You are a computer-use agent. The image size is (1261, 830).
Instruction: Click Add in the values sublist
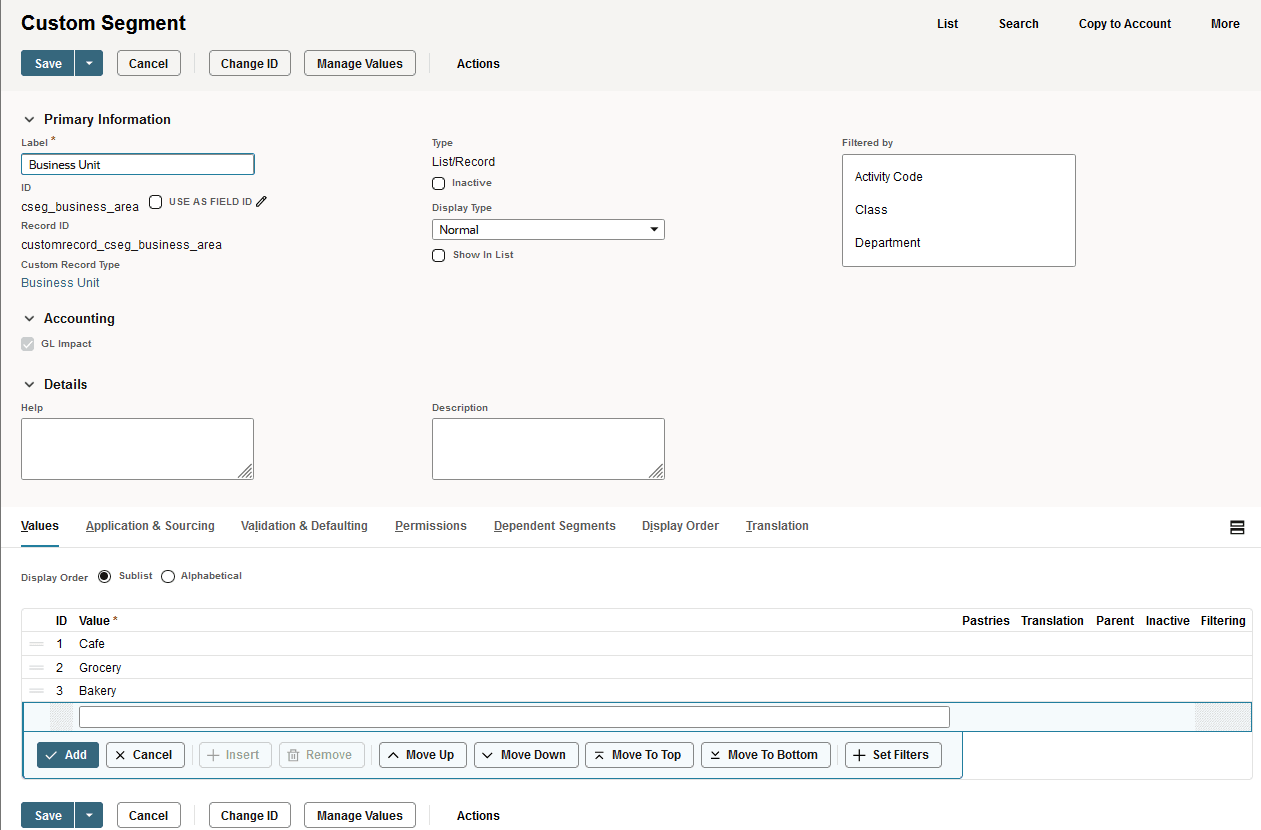coord(68,755)
